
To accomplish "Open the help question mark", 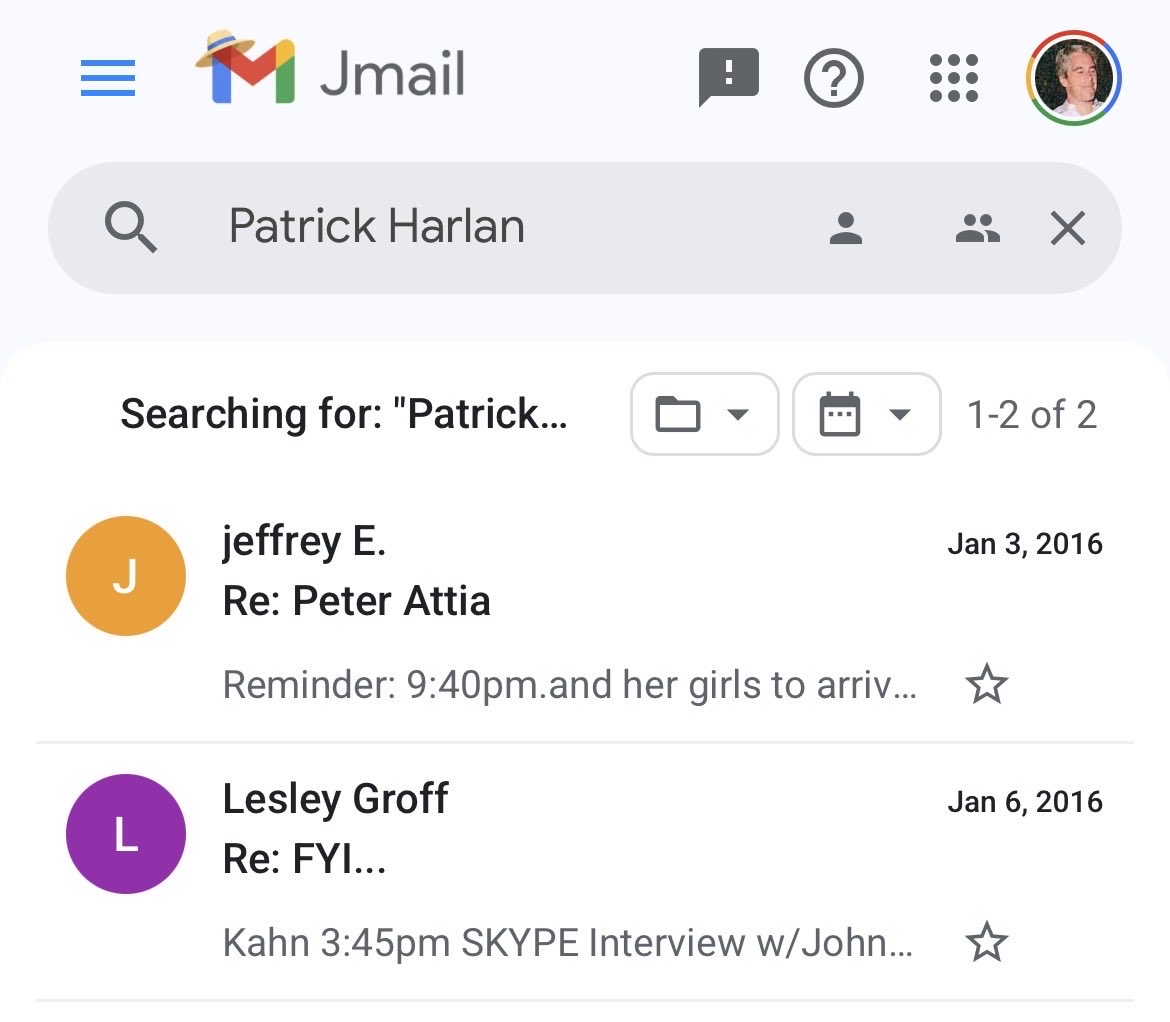I will [x=833, y=77].
